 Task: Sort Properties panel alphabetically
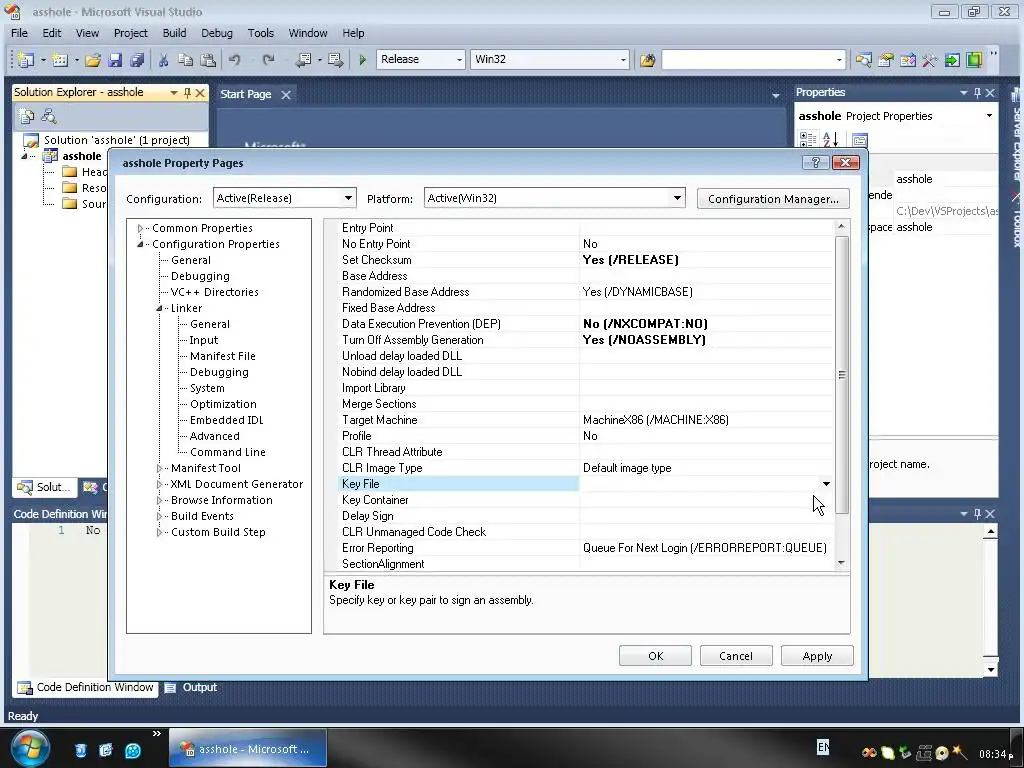(830, 139)
